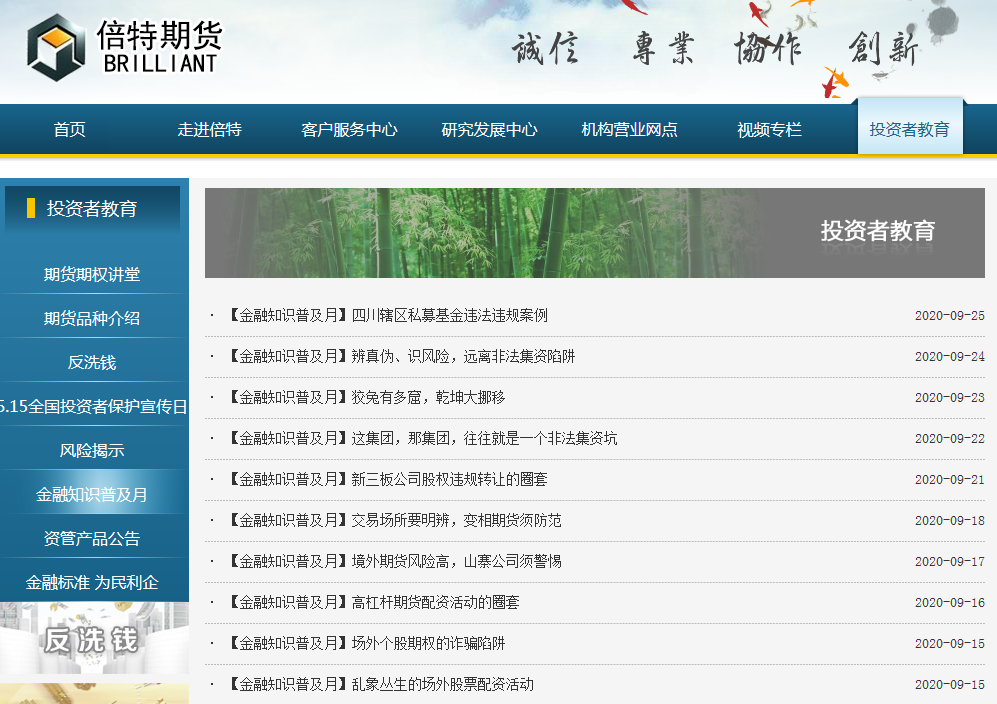Select 期货品种介绍 sidebar entry
This screenshot has width=997, height=704.
point(92,319)
